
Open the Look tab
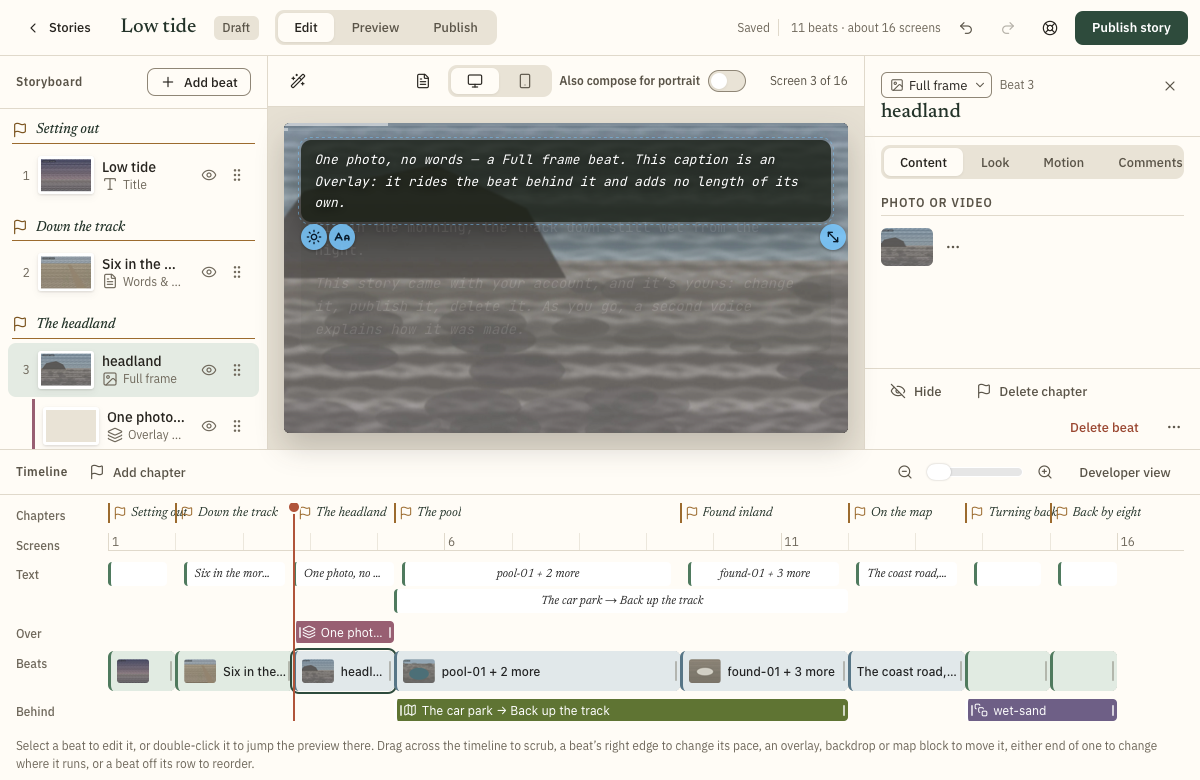(995, 163)
